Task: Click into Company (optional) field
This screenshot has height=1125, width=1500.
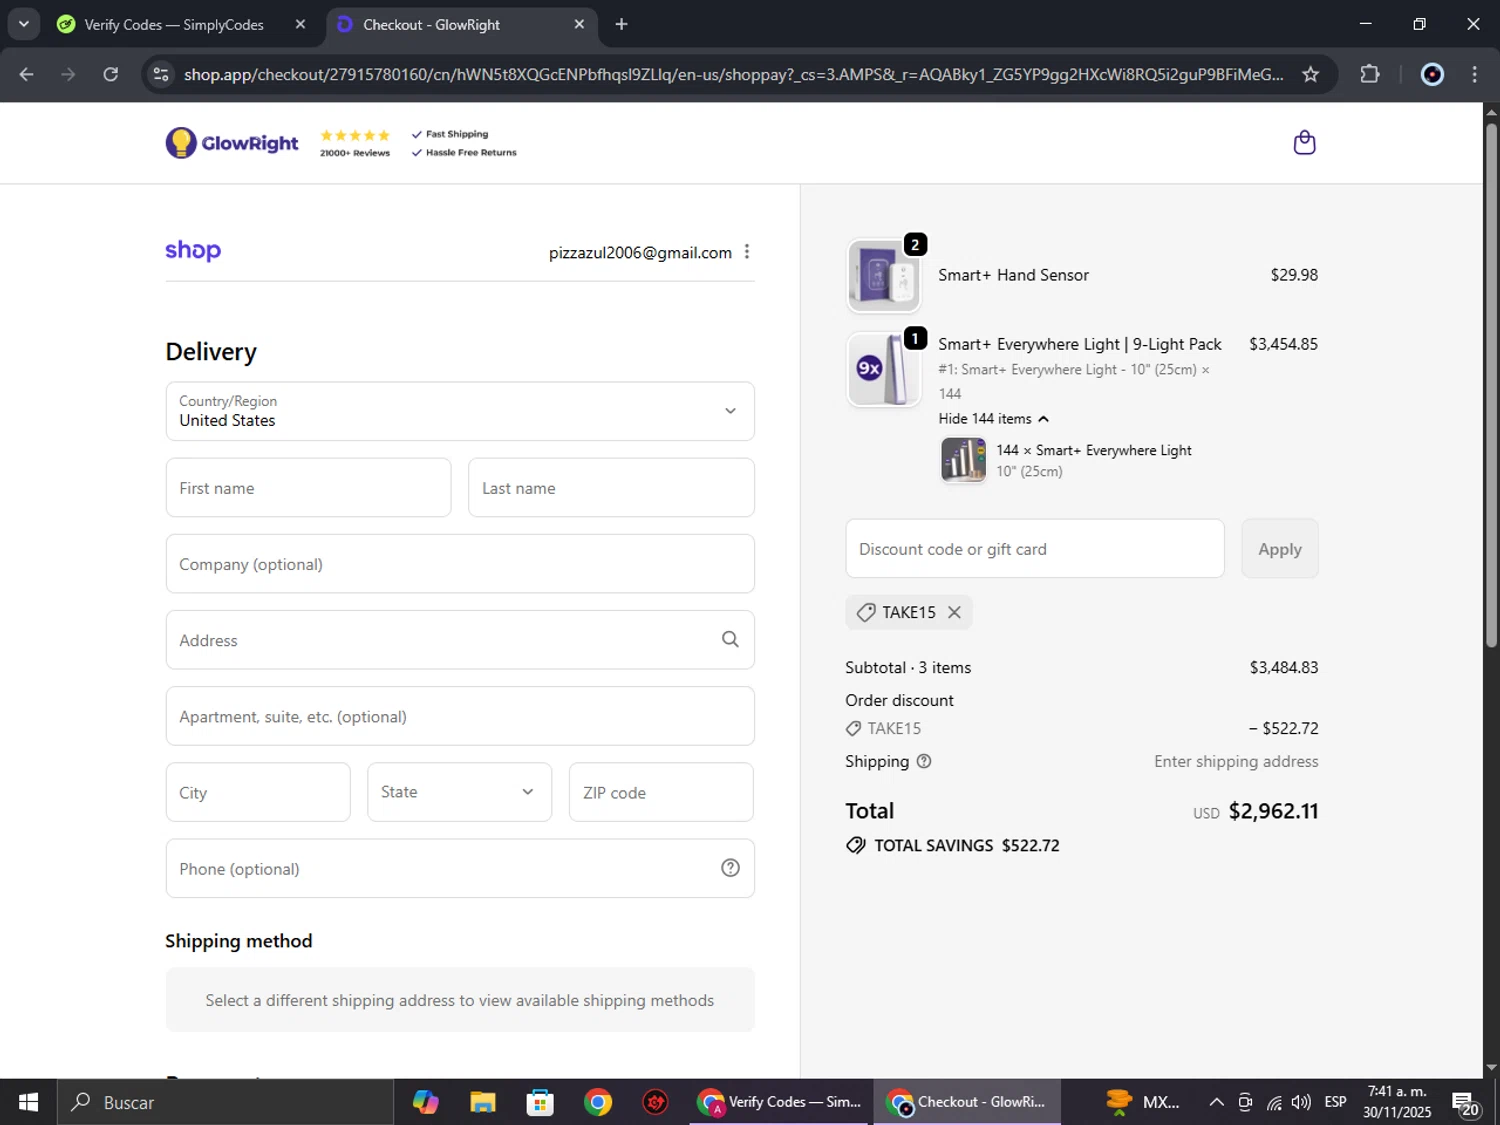Action: (x=460, y=564)
